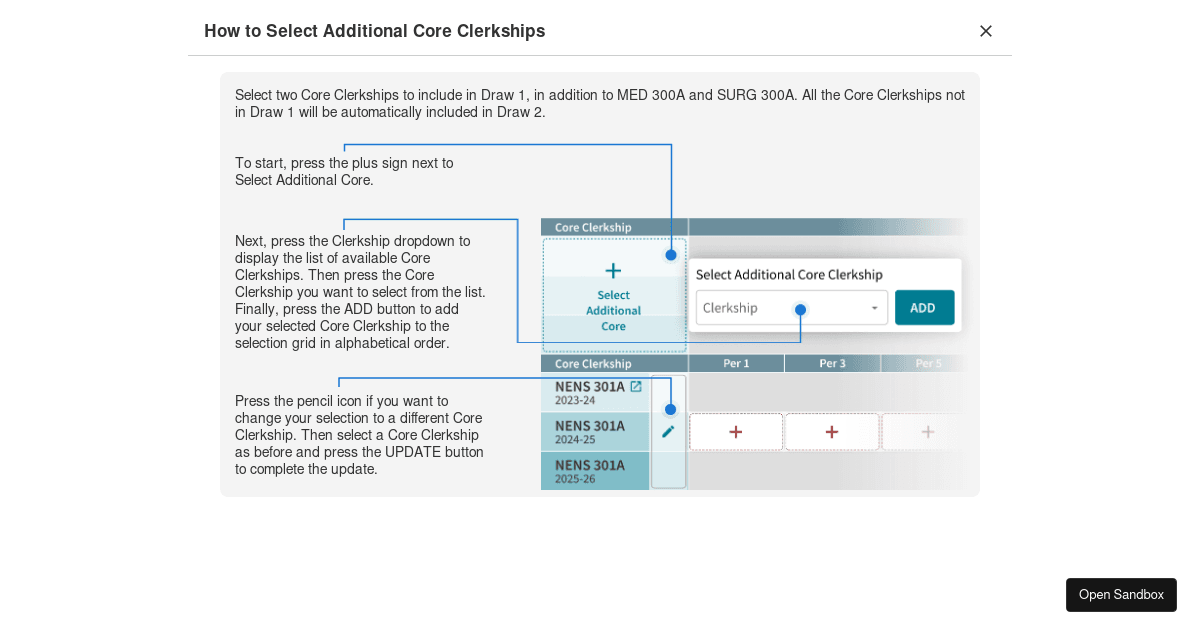
Task: Click the blue dot marker above the plus sign
Action: click(x=670, y=256)
